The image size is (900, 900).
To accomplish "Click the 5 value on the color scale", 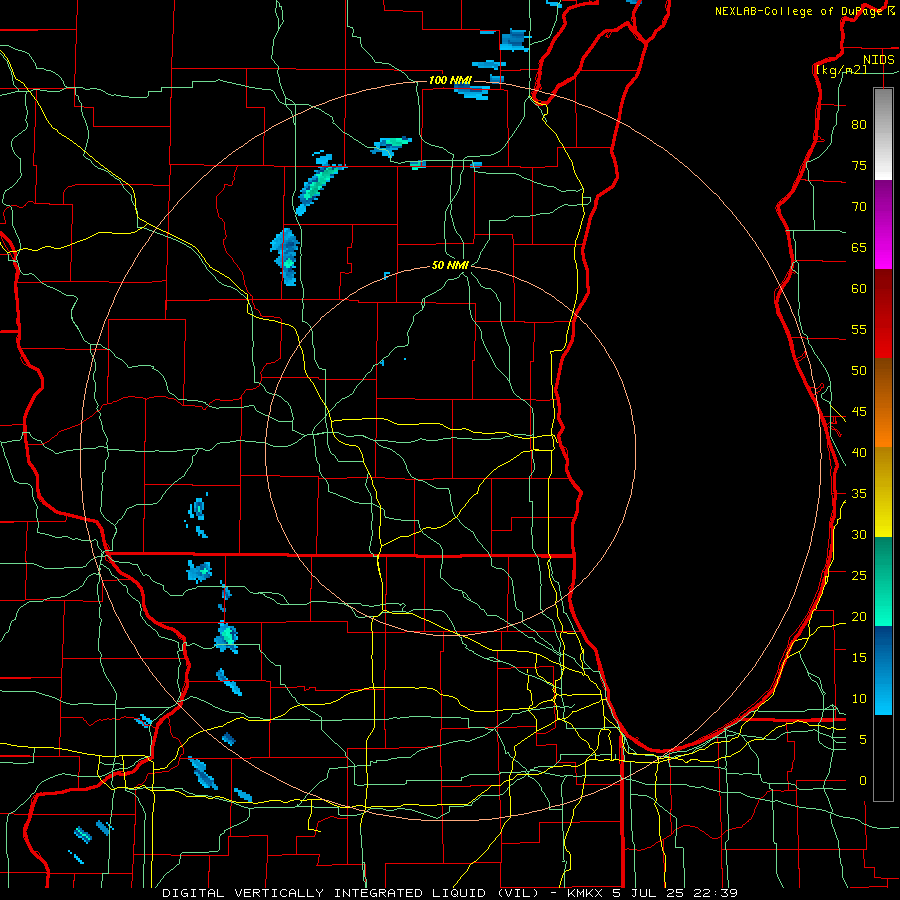I will click(x=863, y=740).
